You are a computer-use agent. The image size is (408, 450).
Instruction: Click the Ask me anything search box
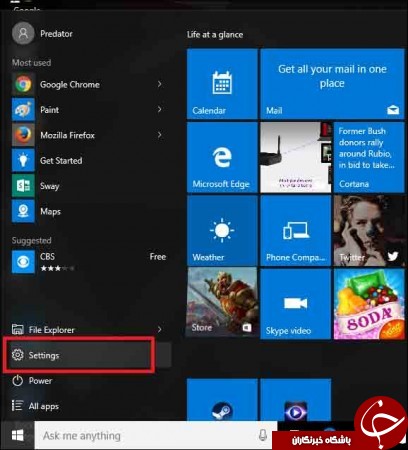(x=156, y=435)
